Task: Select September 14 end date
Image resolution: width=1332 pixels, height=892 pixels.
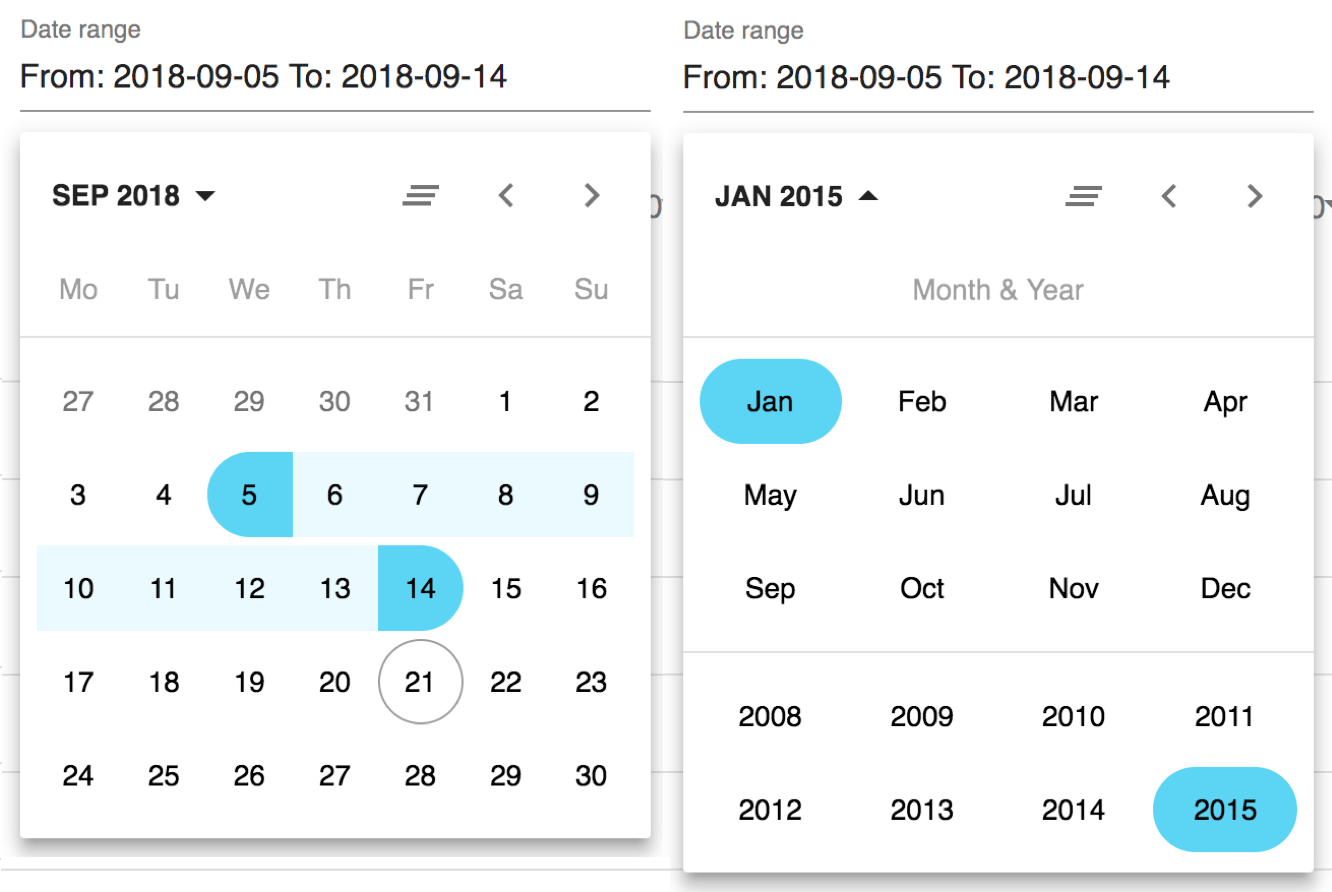Action: coord(421,588)
